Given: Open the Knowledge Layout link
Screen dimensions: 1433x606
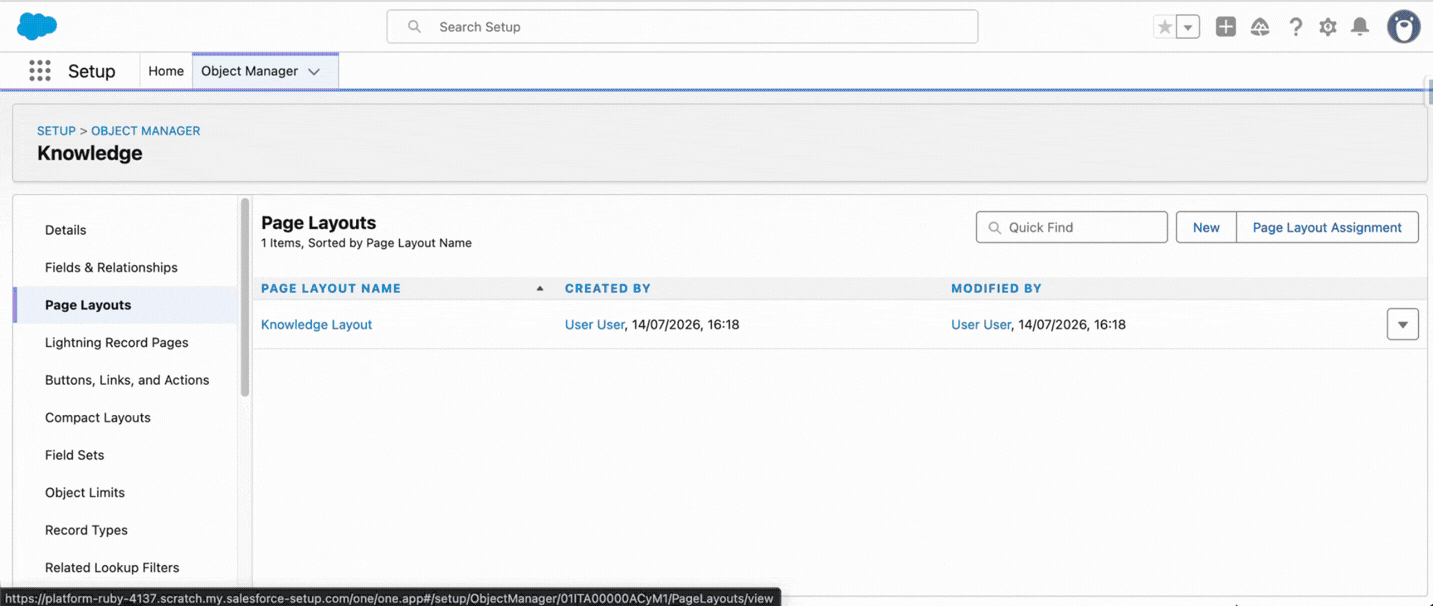Looking at the screenshot, I should (316, 324).
